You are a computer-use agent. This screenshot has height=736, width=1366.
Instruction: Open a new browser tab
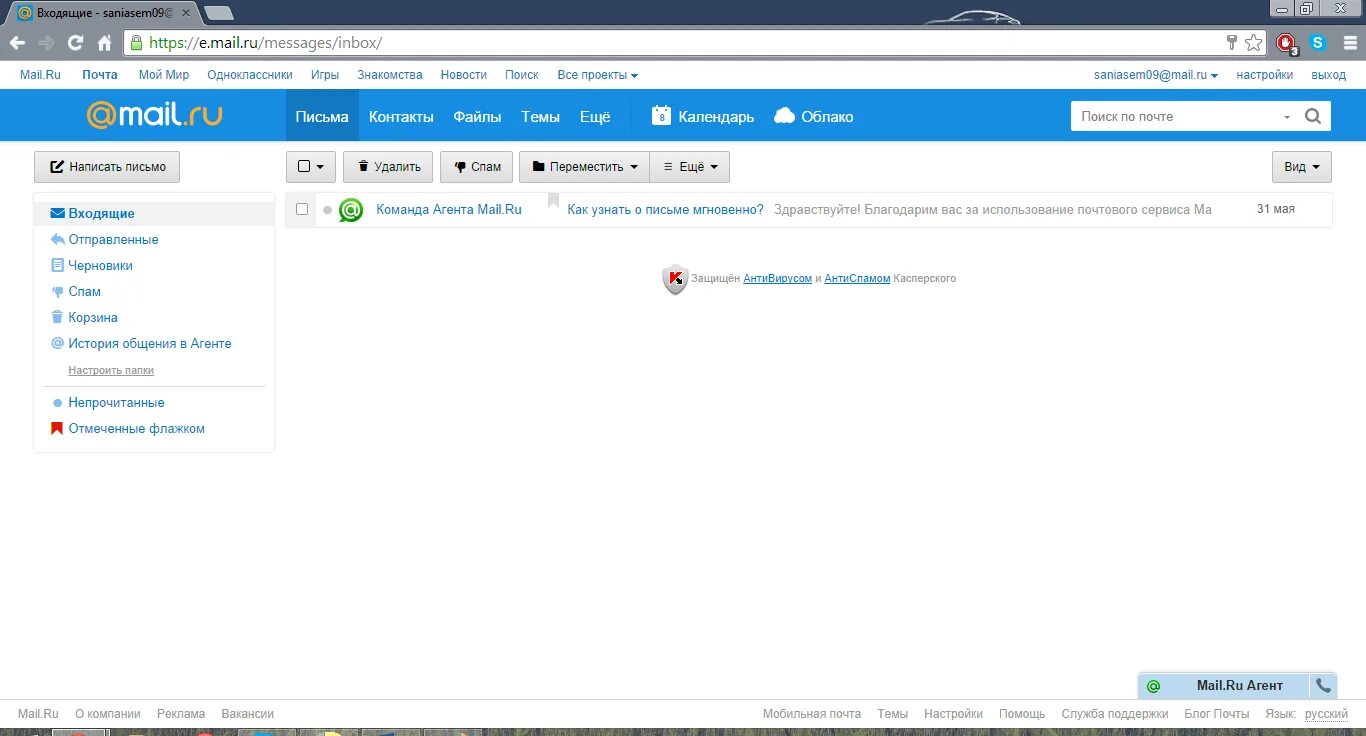pos(219,13)
